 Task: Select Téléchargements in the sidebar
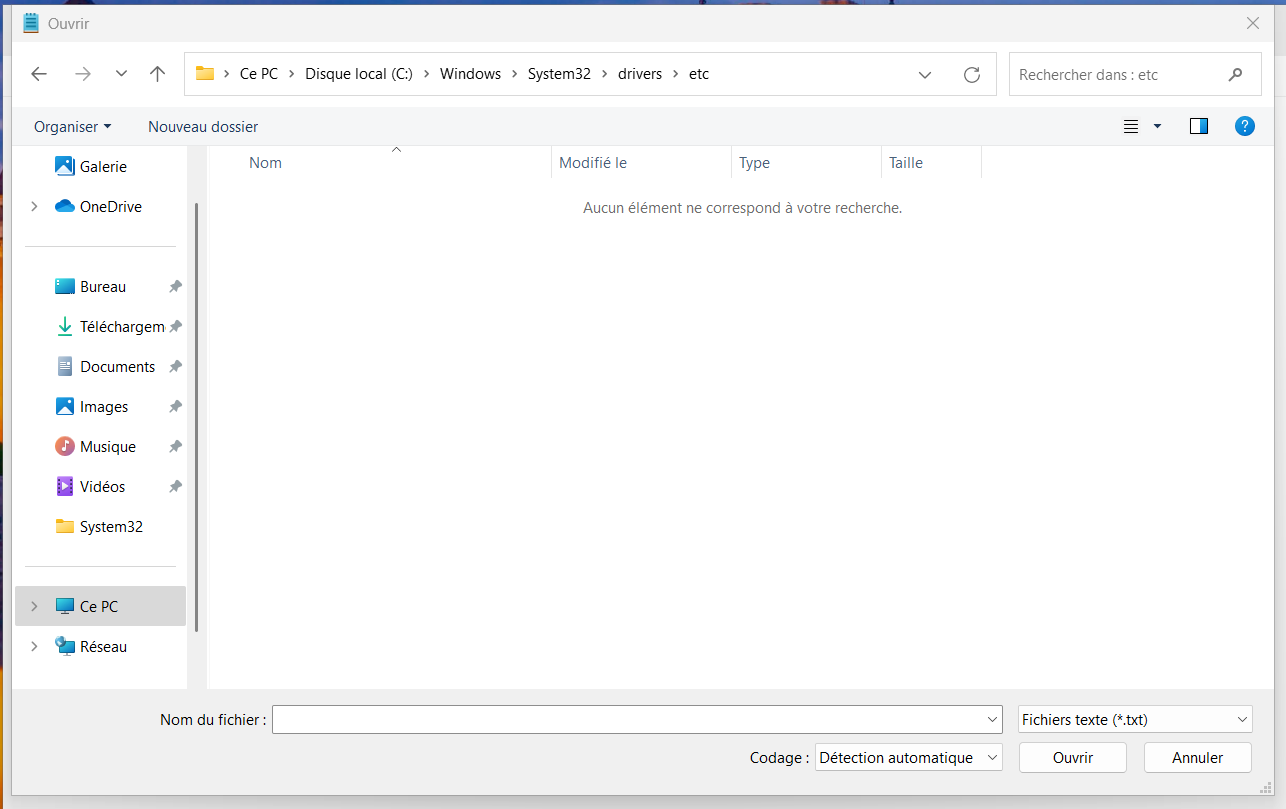point(121,327)
